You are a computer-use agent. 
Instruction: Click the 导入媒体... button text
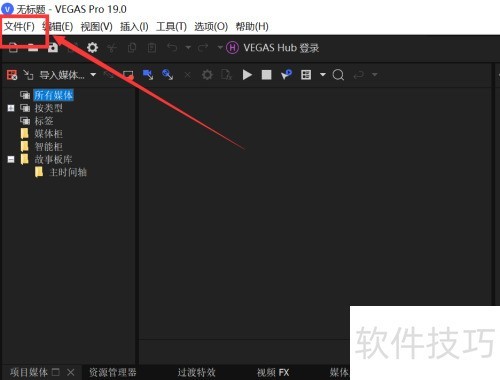[x=62, y=75]
